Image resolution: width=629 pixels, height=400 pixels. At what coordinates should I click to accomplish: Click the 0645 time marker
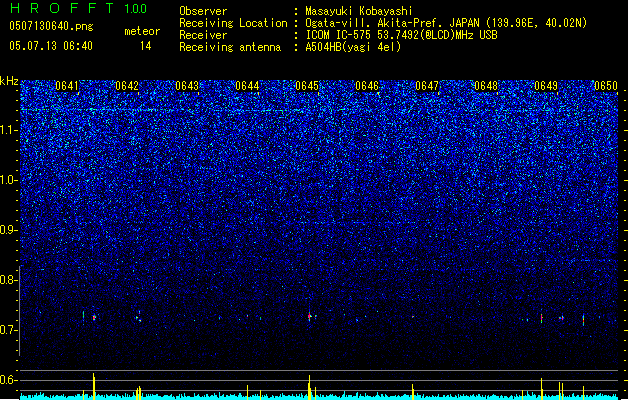click(x=307, y=86)
